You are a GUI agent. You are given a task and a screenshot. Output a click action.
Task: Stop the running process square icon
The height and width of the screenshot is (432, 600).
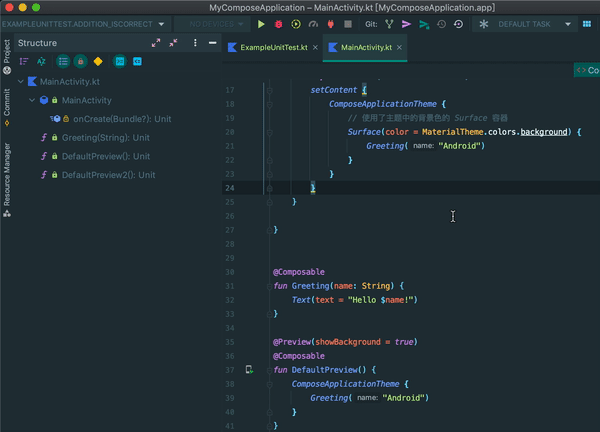click(x=348, y=24)
